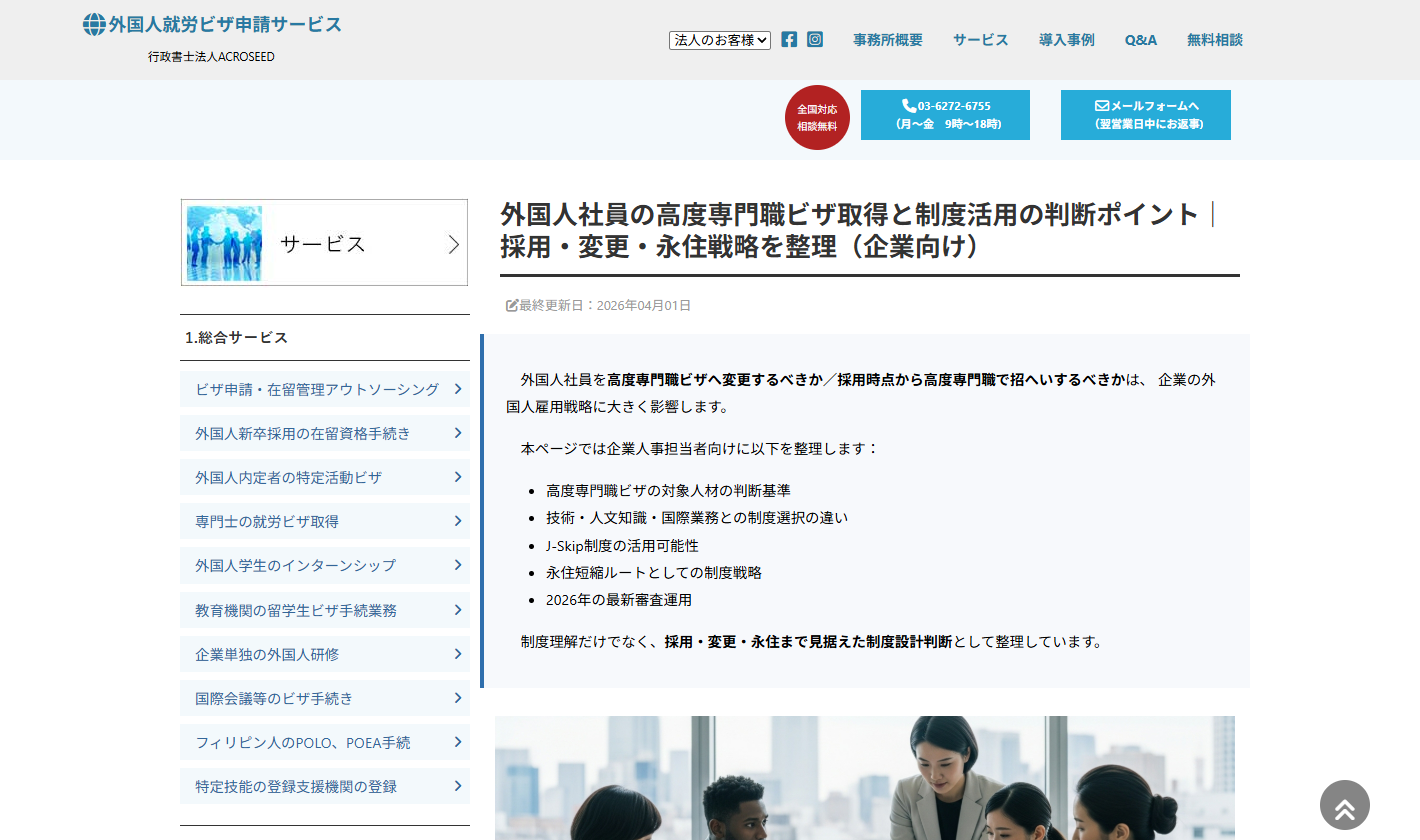1420x840 pixels.
Task: Click the 導入事例 link
Action: coord(1066,40)
